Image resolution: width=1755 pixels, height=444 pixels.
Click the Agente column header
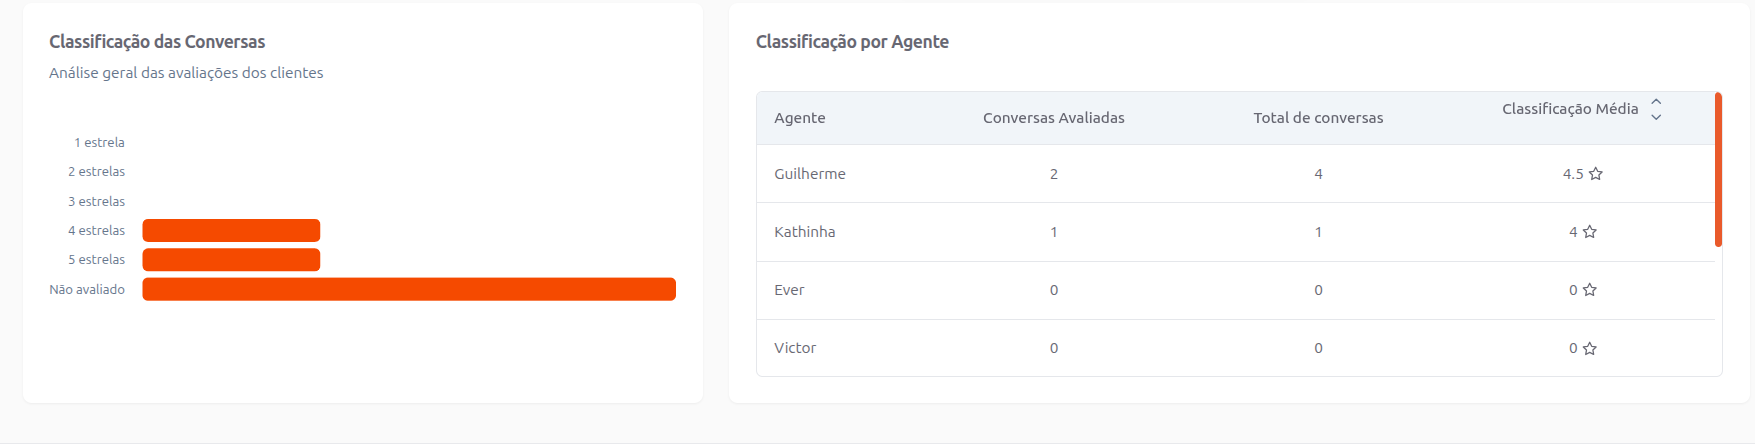coord(800,118)
